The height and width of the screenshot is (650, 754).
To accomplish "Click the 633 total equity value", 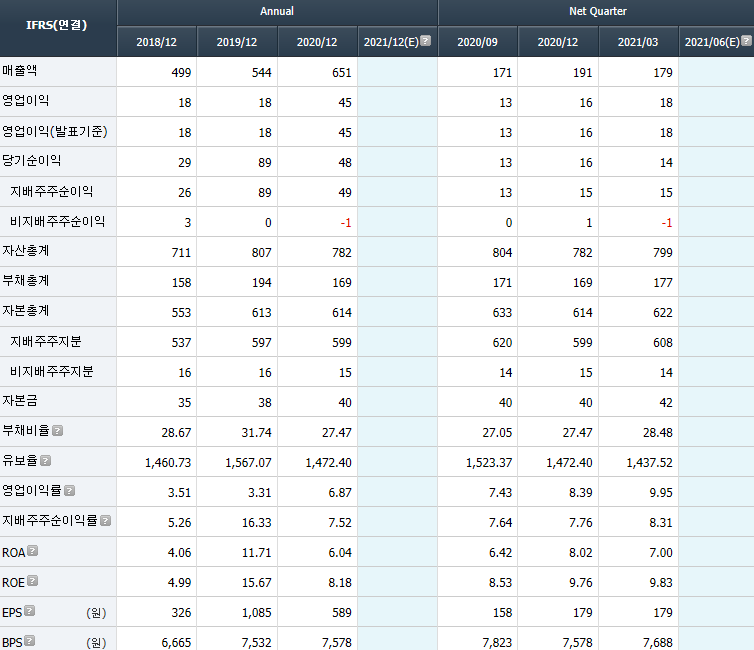I will pyautogui.click(x=502, y=312).
